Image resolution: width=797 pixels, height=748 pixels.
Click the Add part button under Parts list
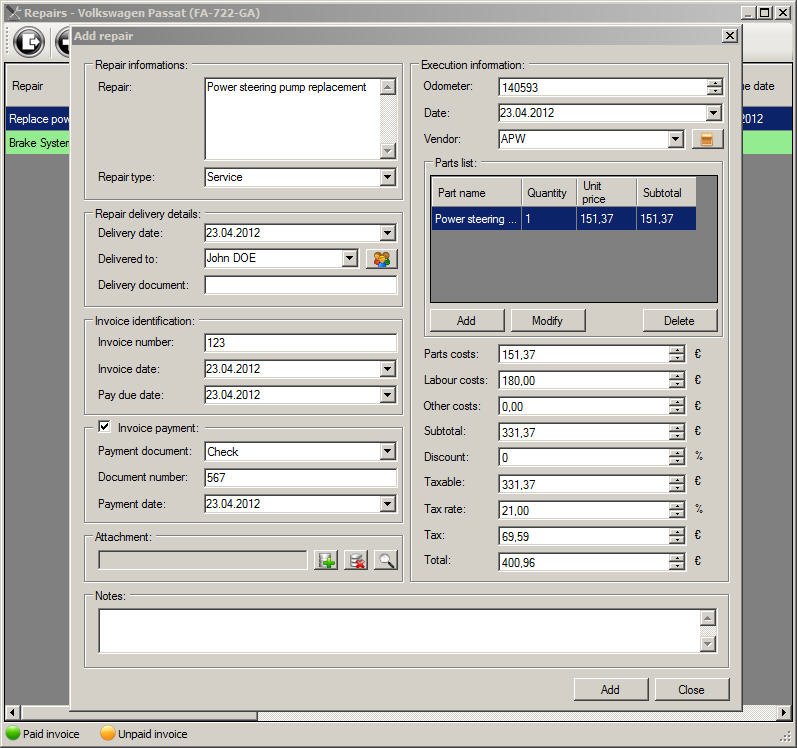coord(466,321)
